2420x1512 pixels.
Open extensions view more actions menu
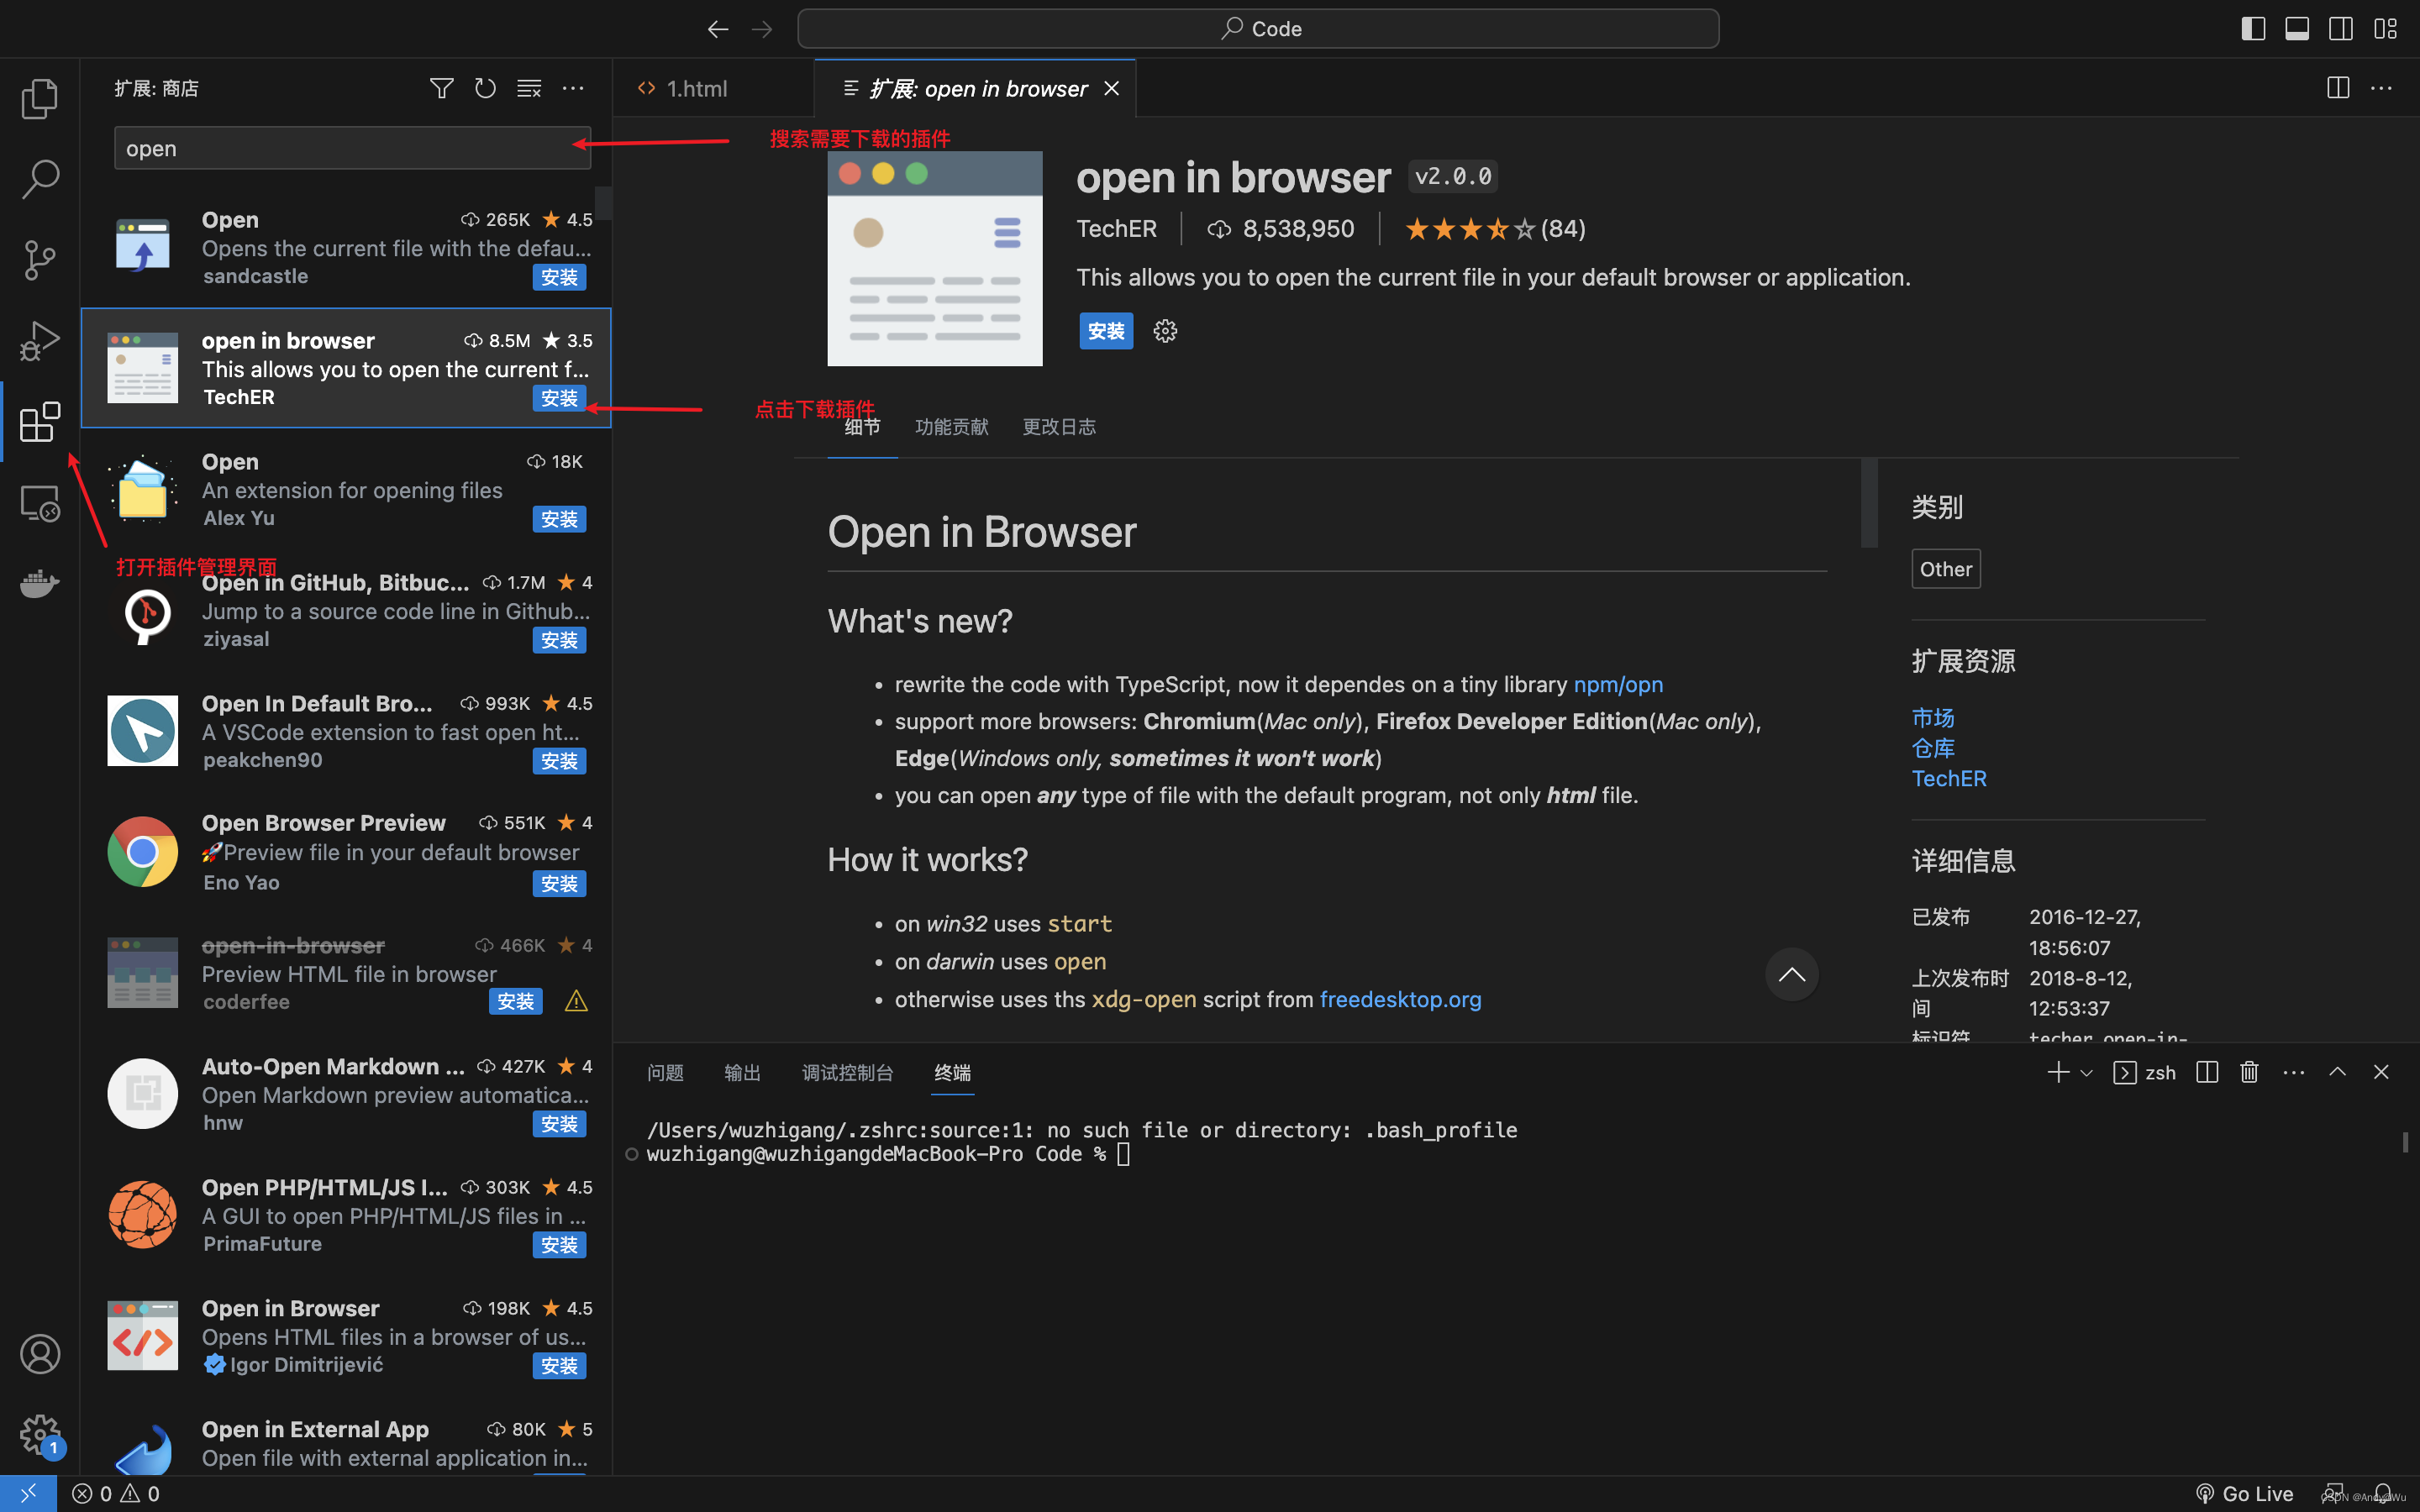[x=573, y=88]
